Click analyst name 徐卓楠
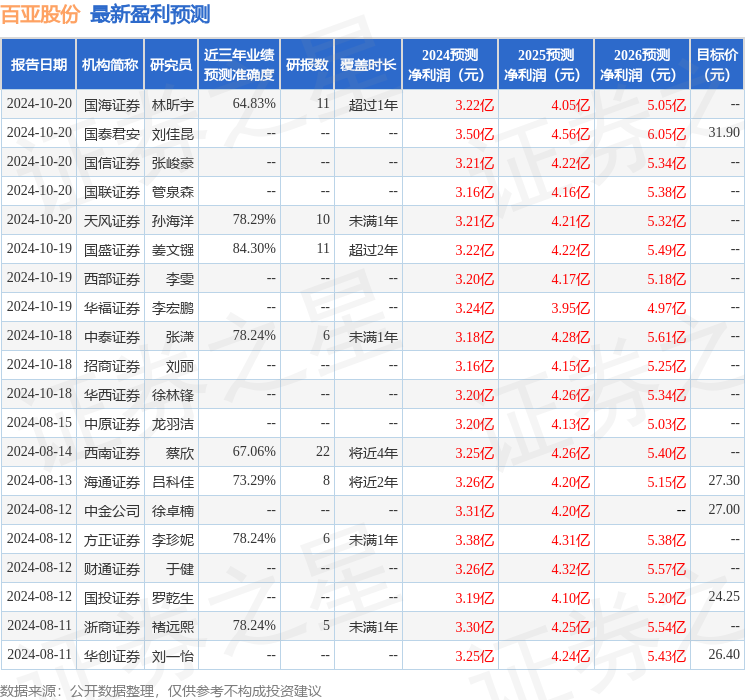Image resolution: width=745 pixels, height=700 pixels. tap(172, 511)
